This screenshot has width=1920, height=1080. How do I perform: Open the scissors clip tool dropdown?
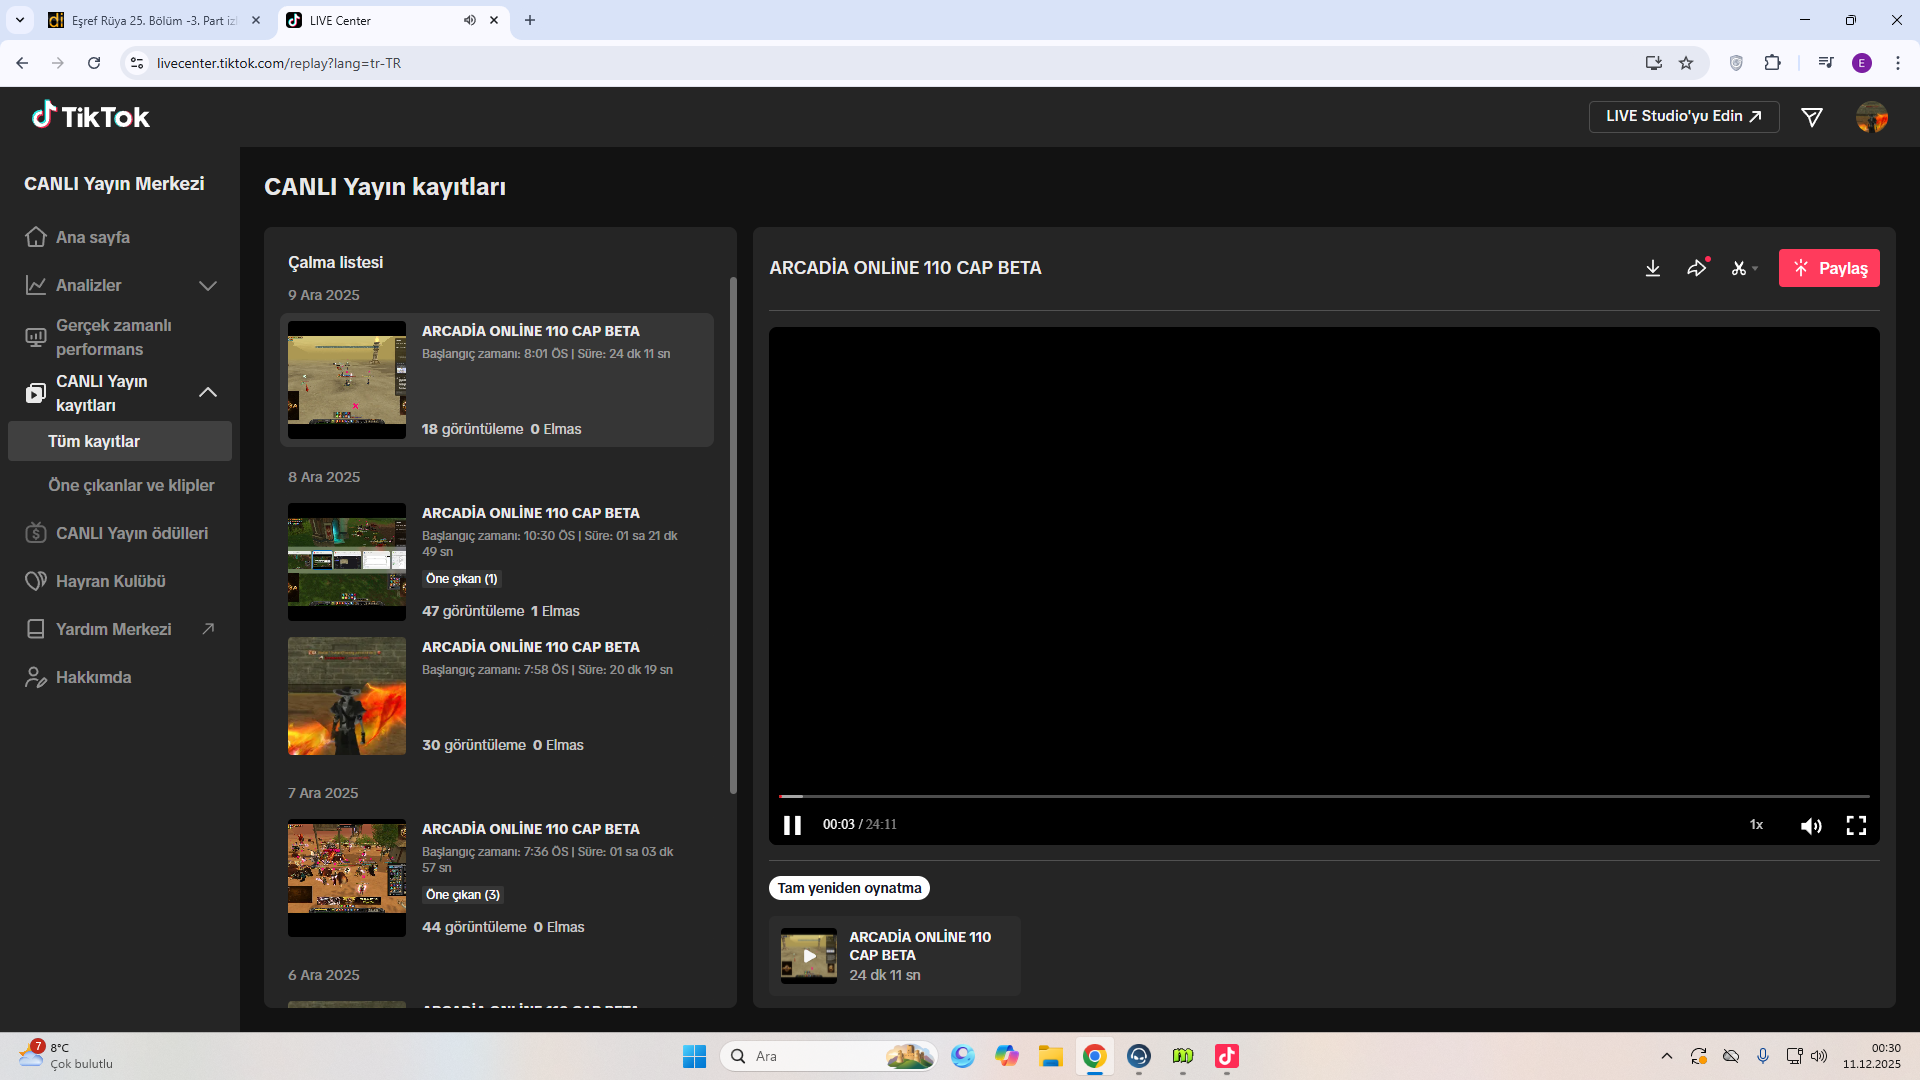(x=1744, y=268)
